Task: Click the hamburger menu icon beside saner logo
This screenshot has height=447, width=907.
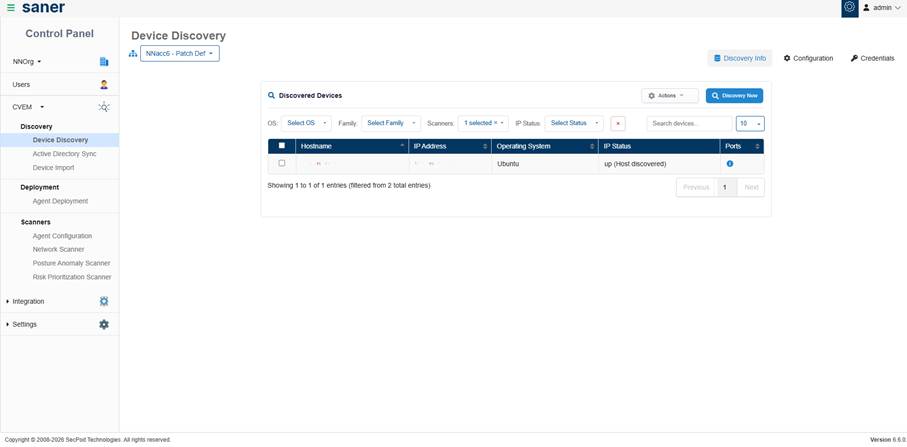Action: [x=10, y=8]
